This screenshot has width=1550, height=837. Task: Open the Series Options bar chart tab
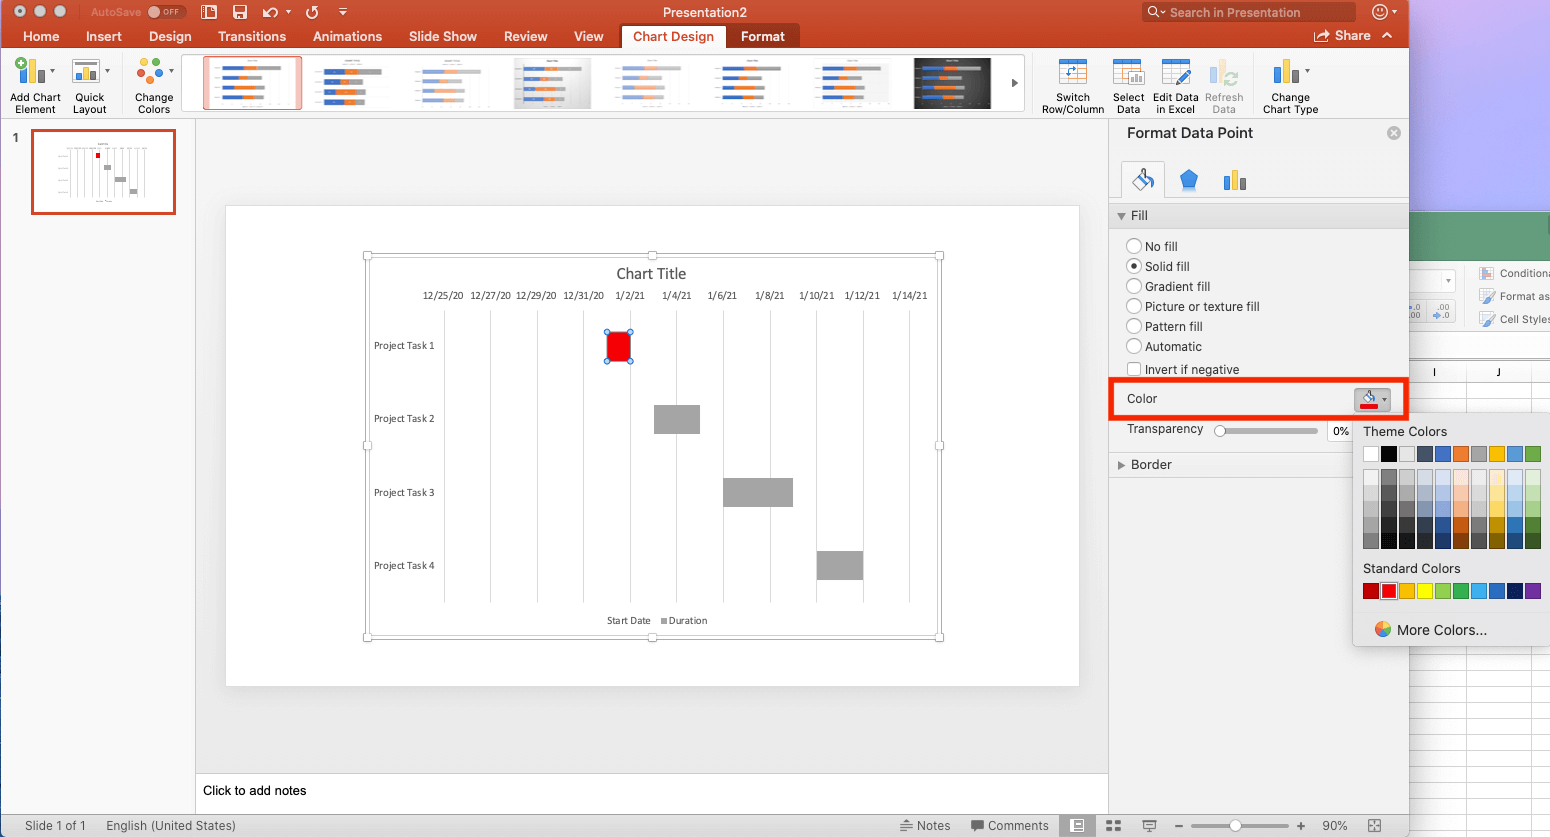(1234, 180)
